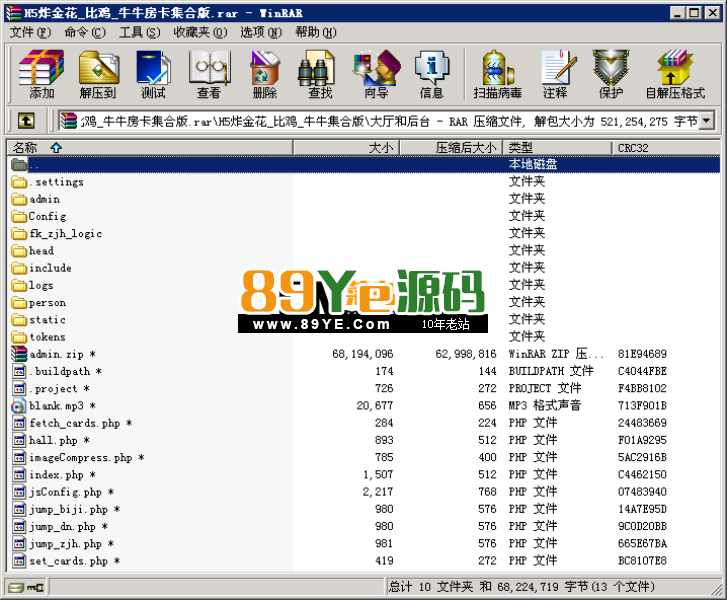Show archive Info (信息) icon
Screen dimensions: 727x600
point(432,74)
